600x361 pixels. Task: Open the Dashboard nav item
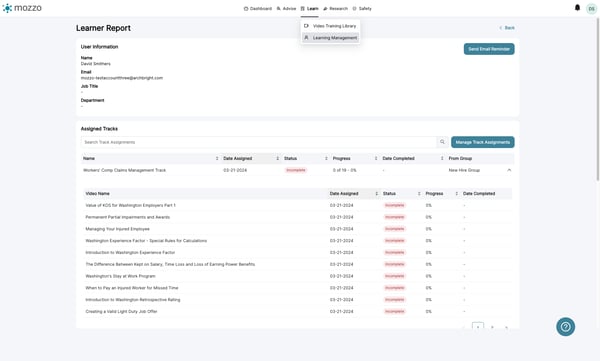click(258, 8)
